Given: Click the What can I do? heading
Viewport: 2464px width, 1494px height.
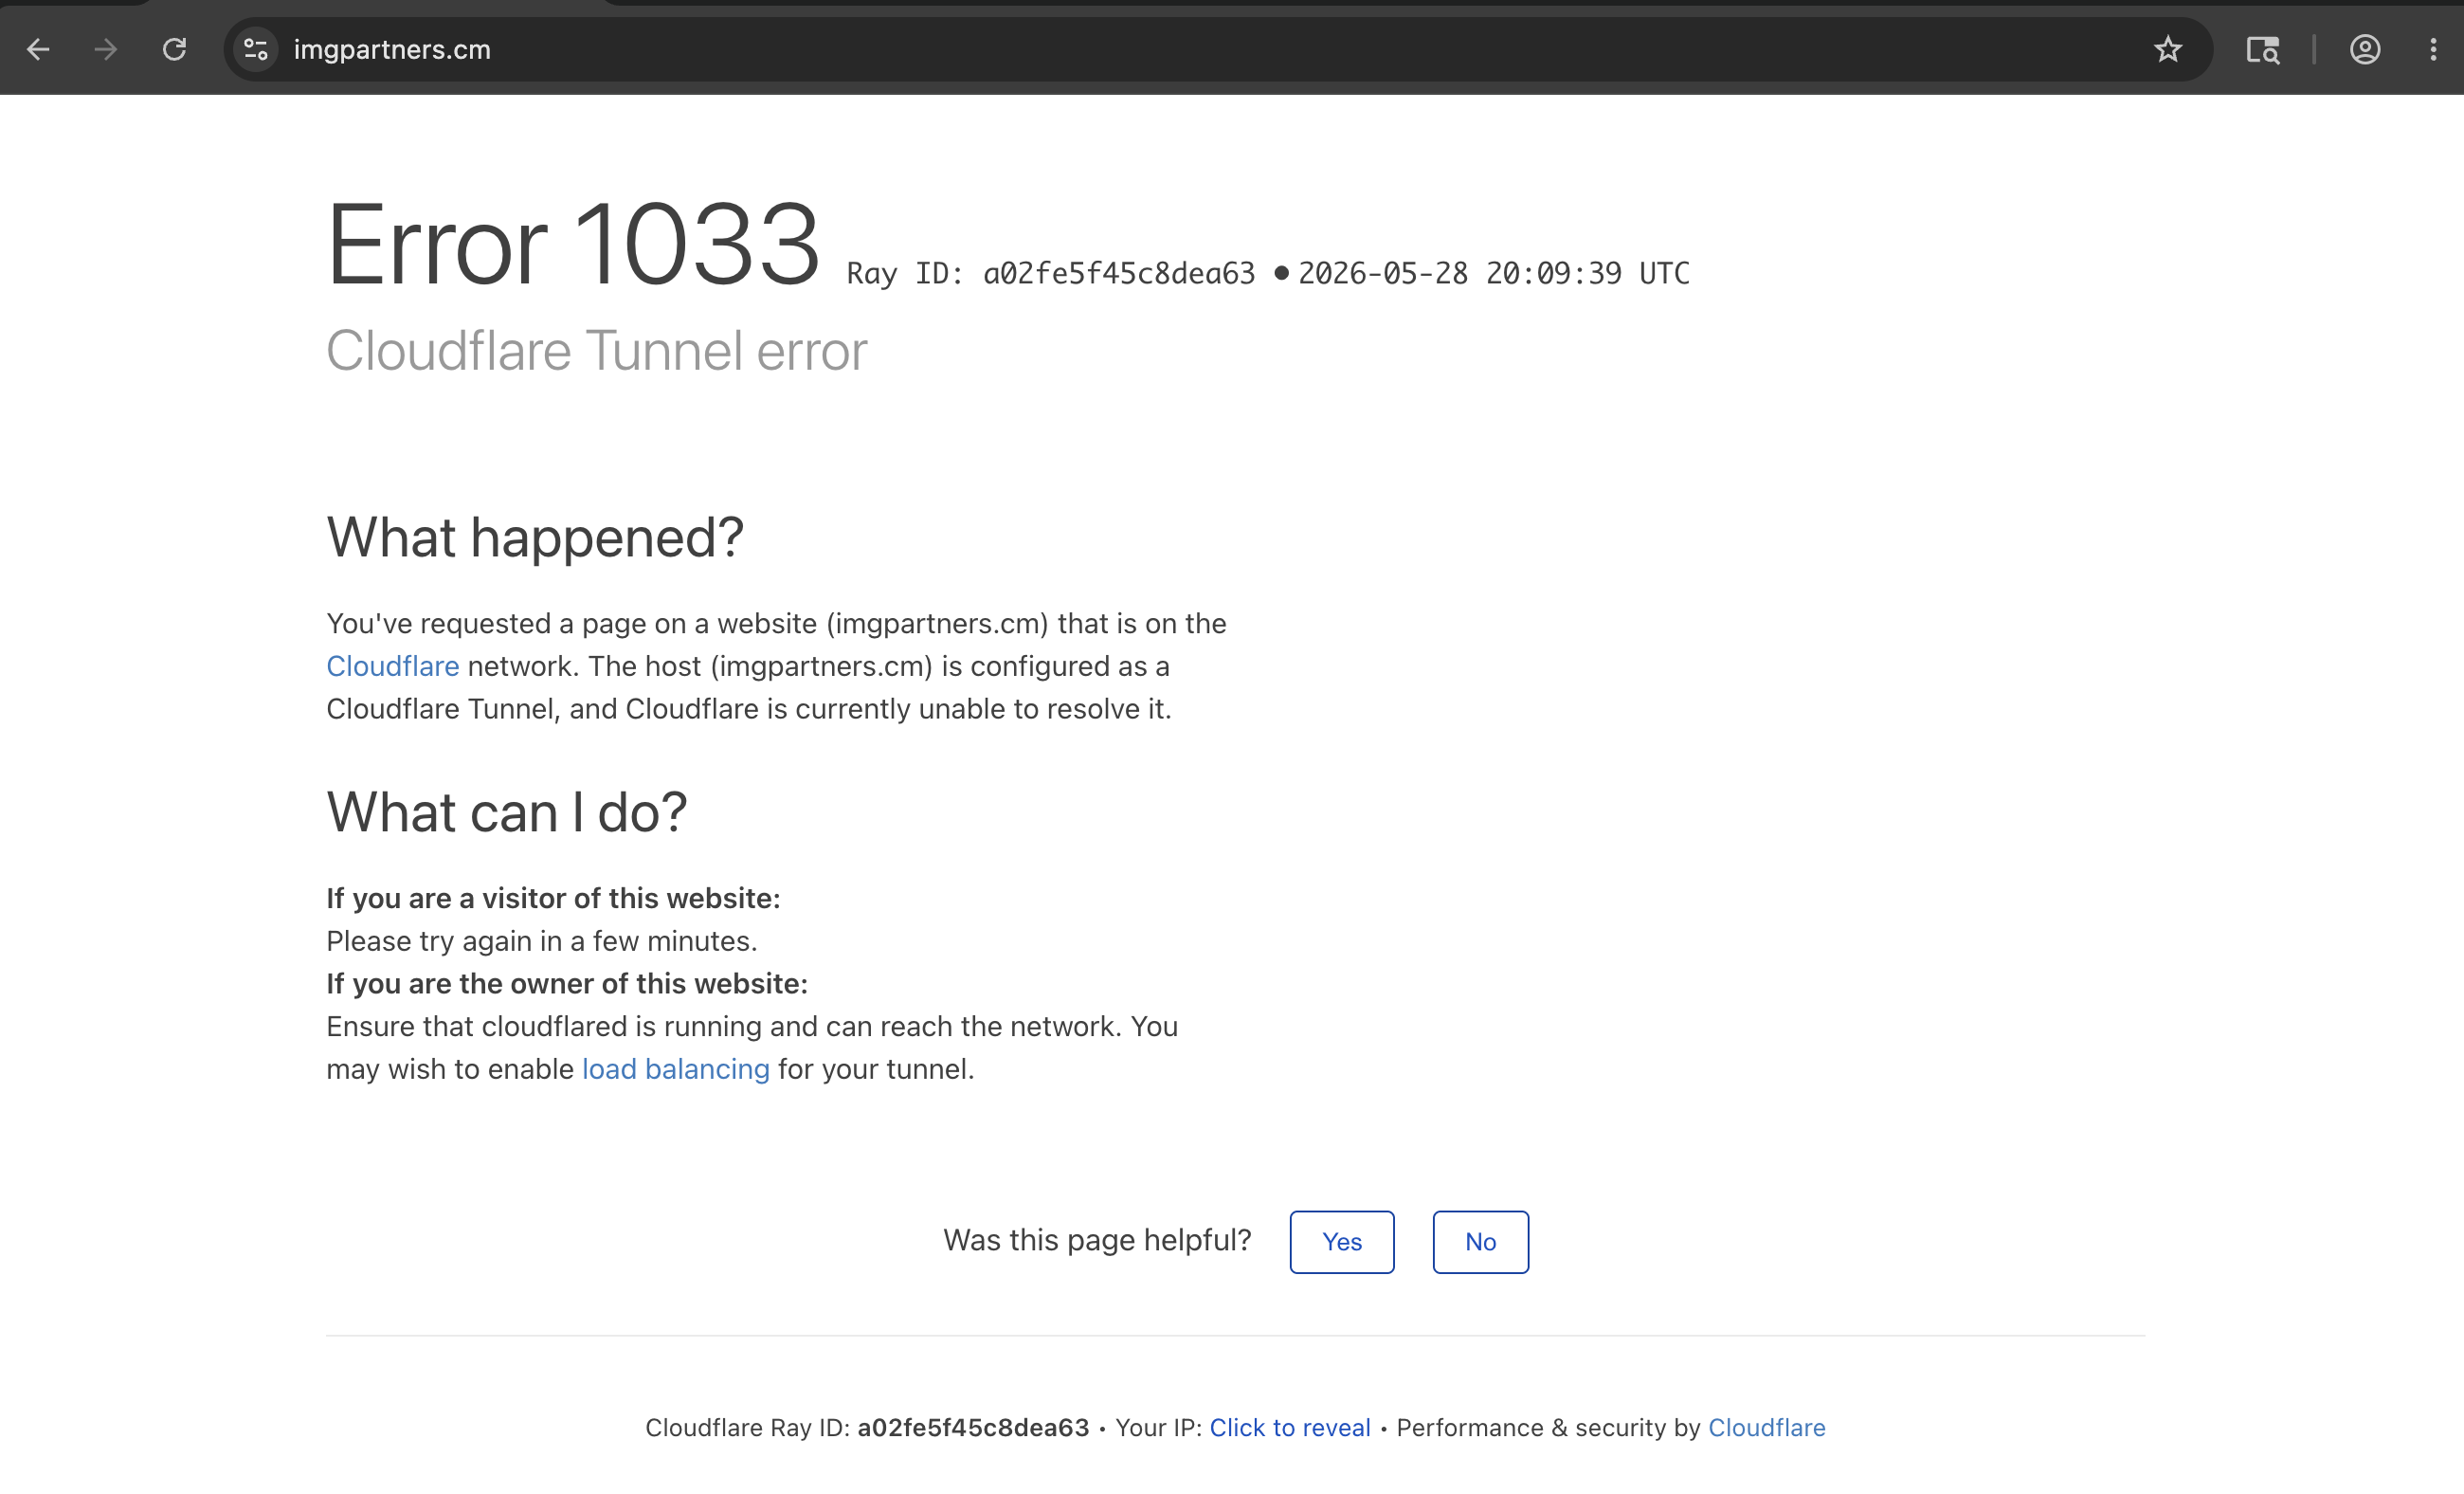Looking at the screenshot, I should (x=507, y=811).
